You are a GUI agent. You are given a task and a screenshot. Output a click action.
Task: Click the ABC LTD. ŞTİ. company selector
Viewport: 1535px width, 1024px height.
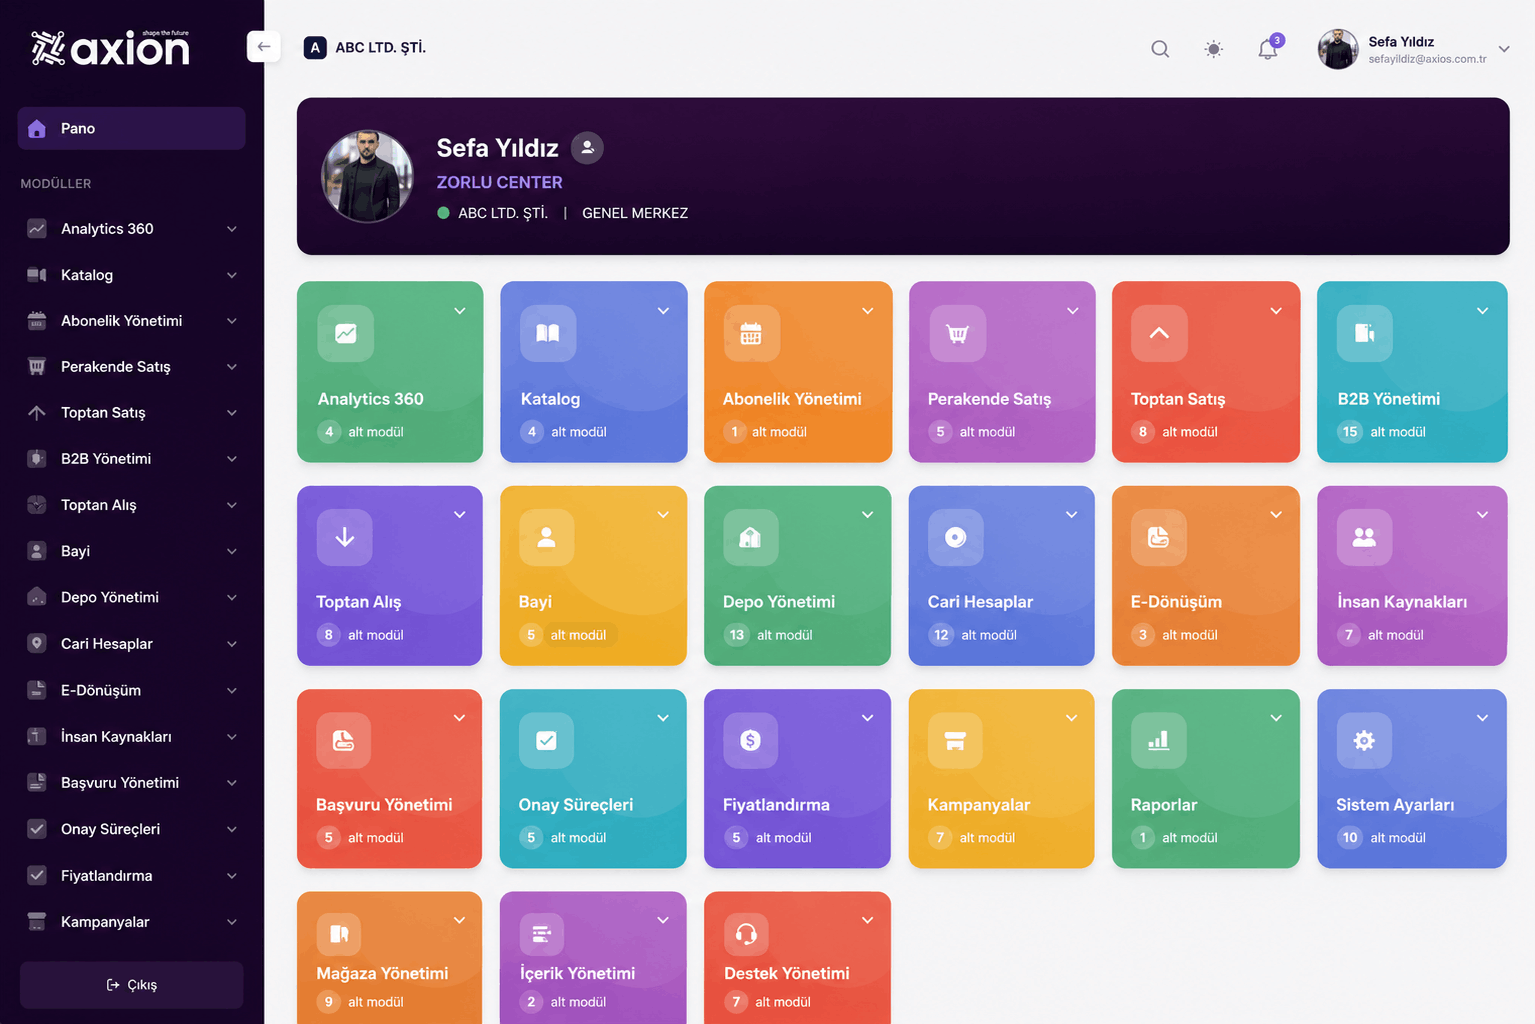[x=366, y=47]
